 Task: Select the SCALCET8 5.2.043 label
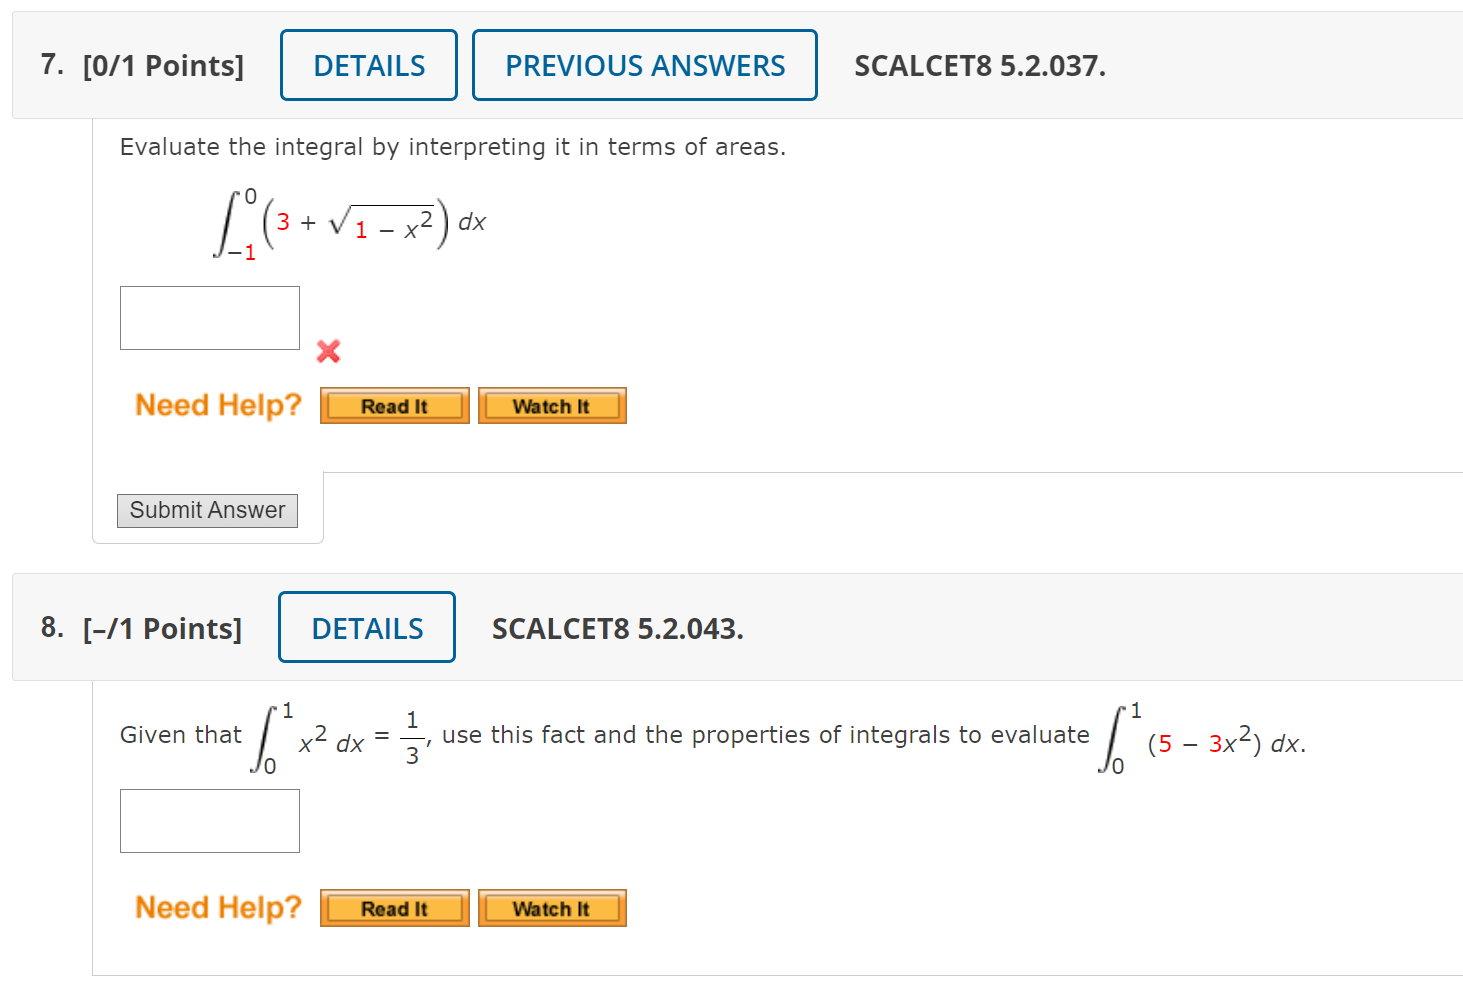click(617, 628)
